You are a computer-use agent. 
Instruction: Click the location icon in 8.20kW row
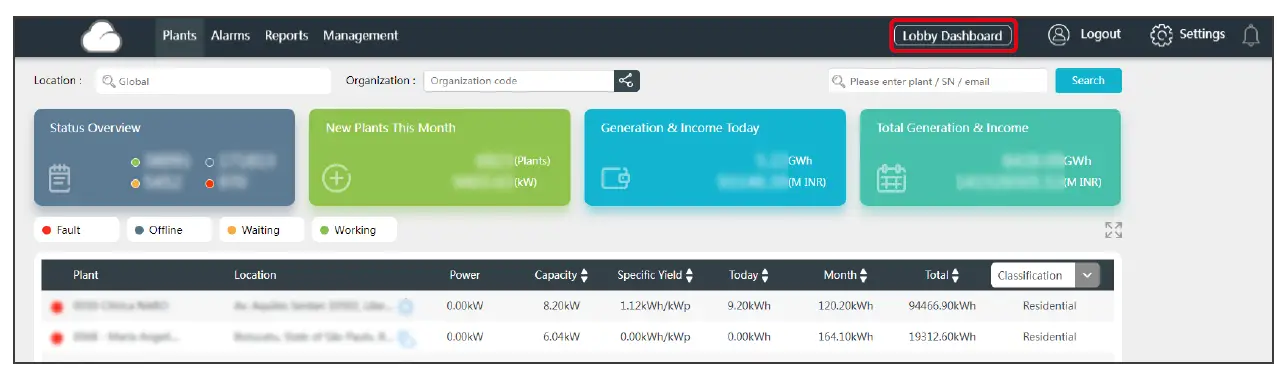[x=405, y=306]
